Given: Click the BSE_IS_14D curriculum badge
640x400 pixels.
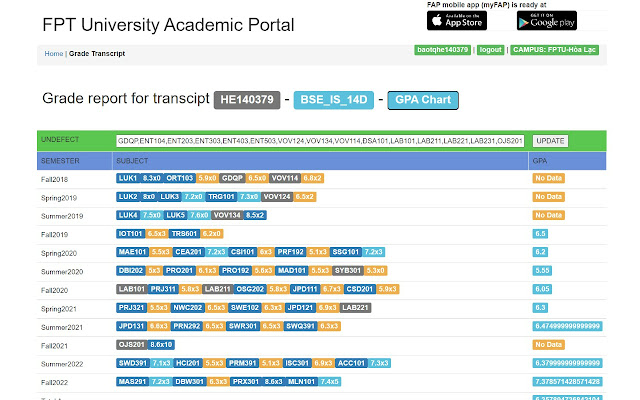Looking at the screenshot, I should pos(334,99).
